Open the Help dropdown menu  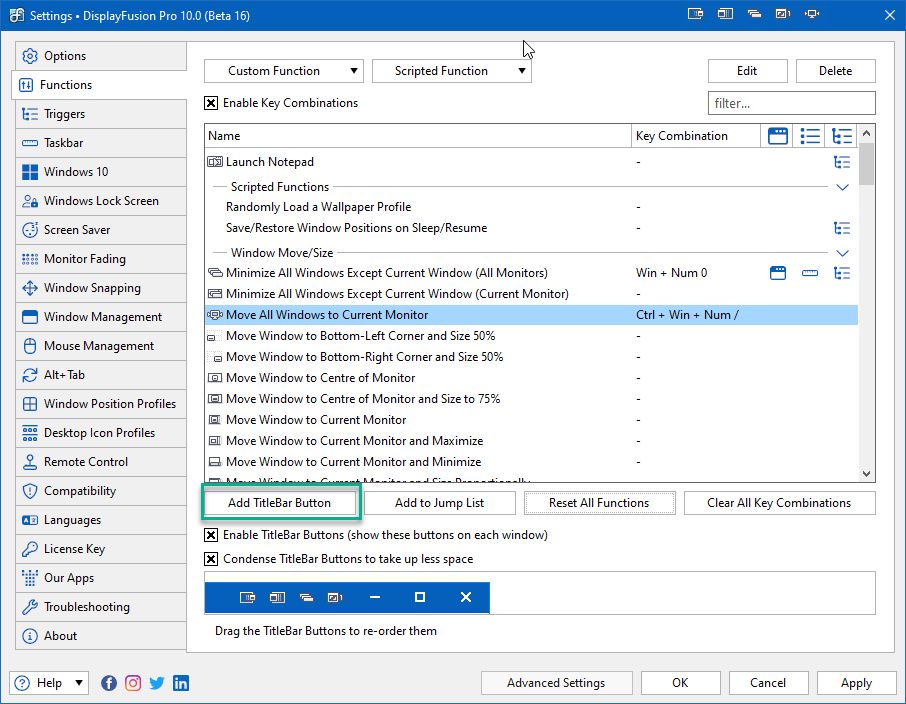click(49, 683)
